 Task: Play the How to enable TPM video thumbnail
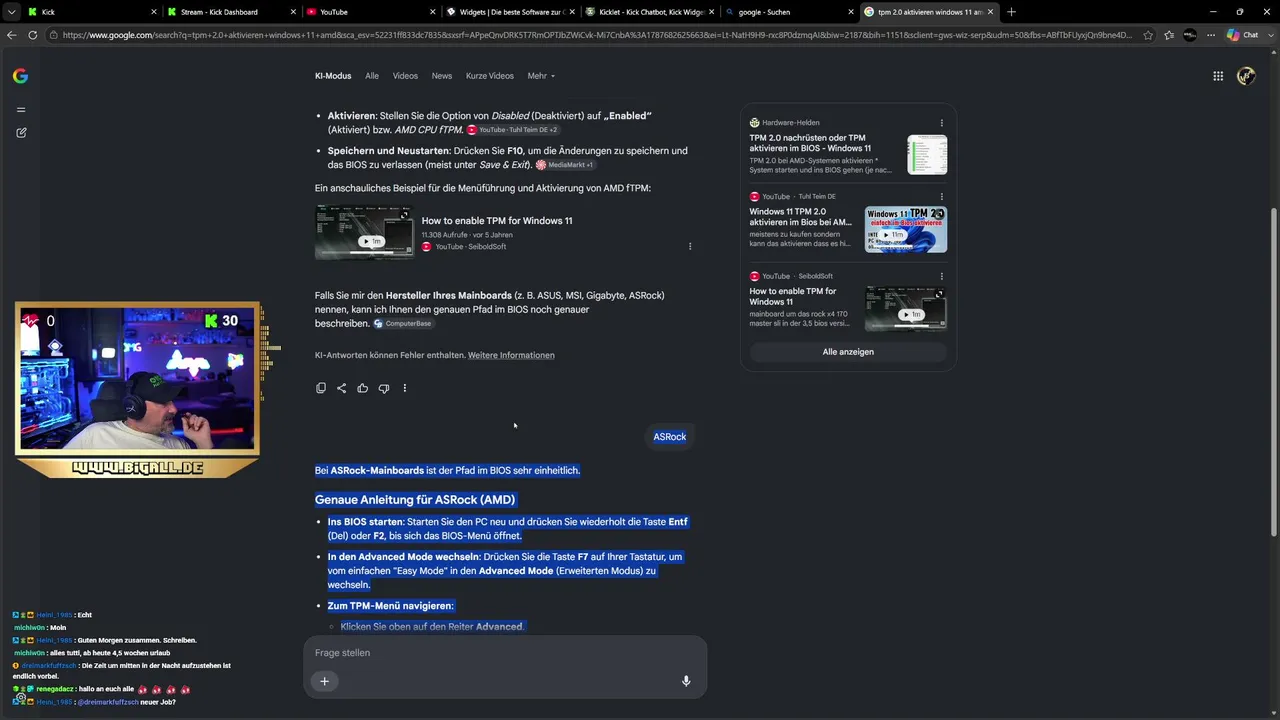364,232
